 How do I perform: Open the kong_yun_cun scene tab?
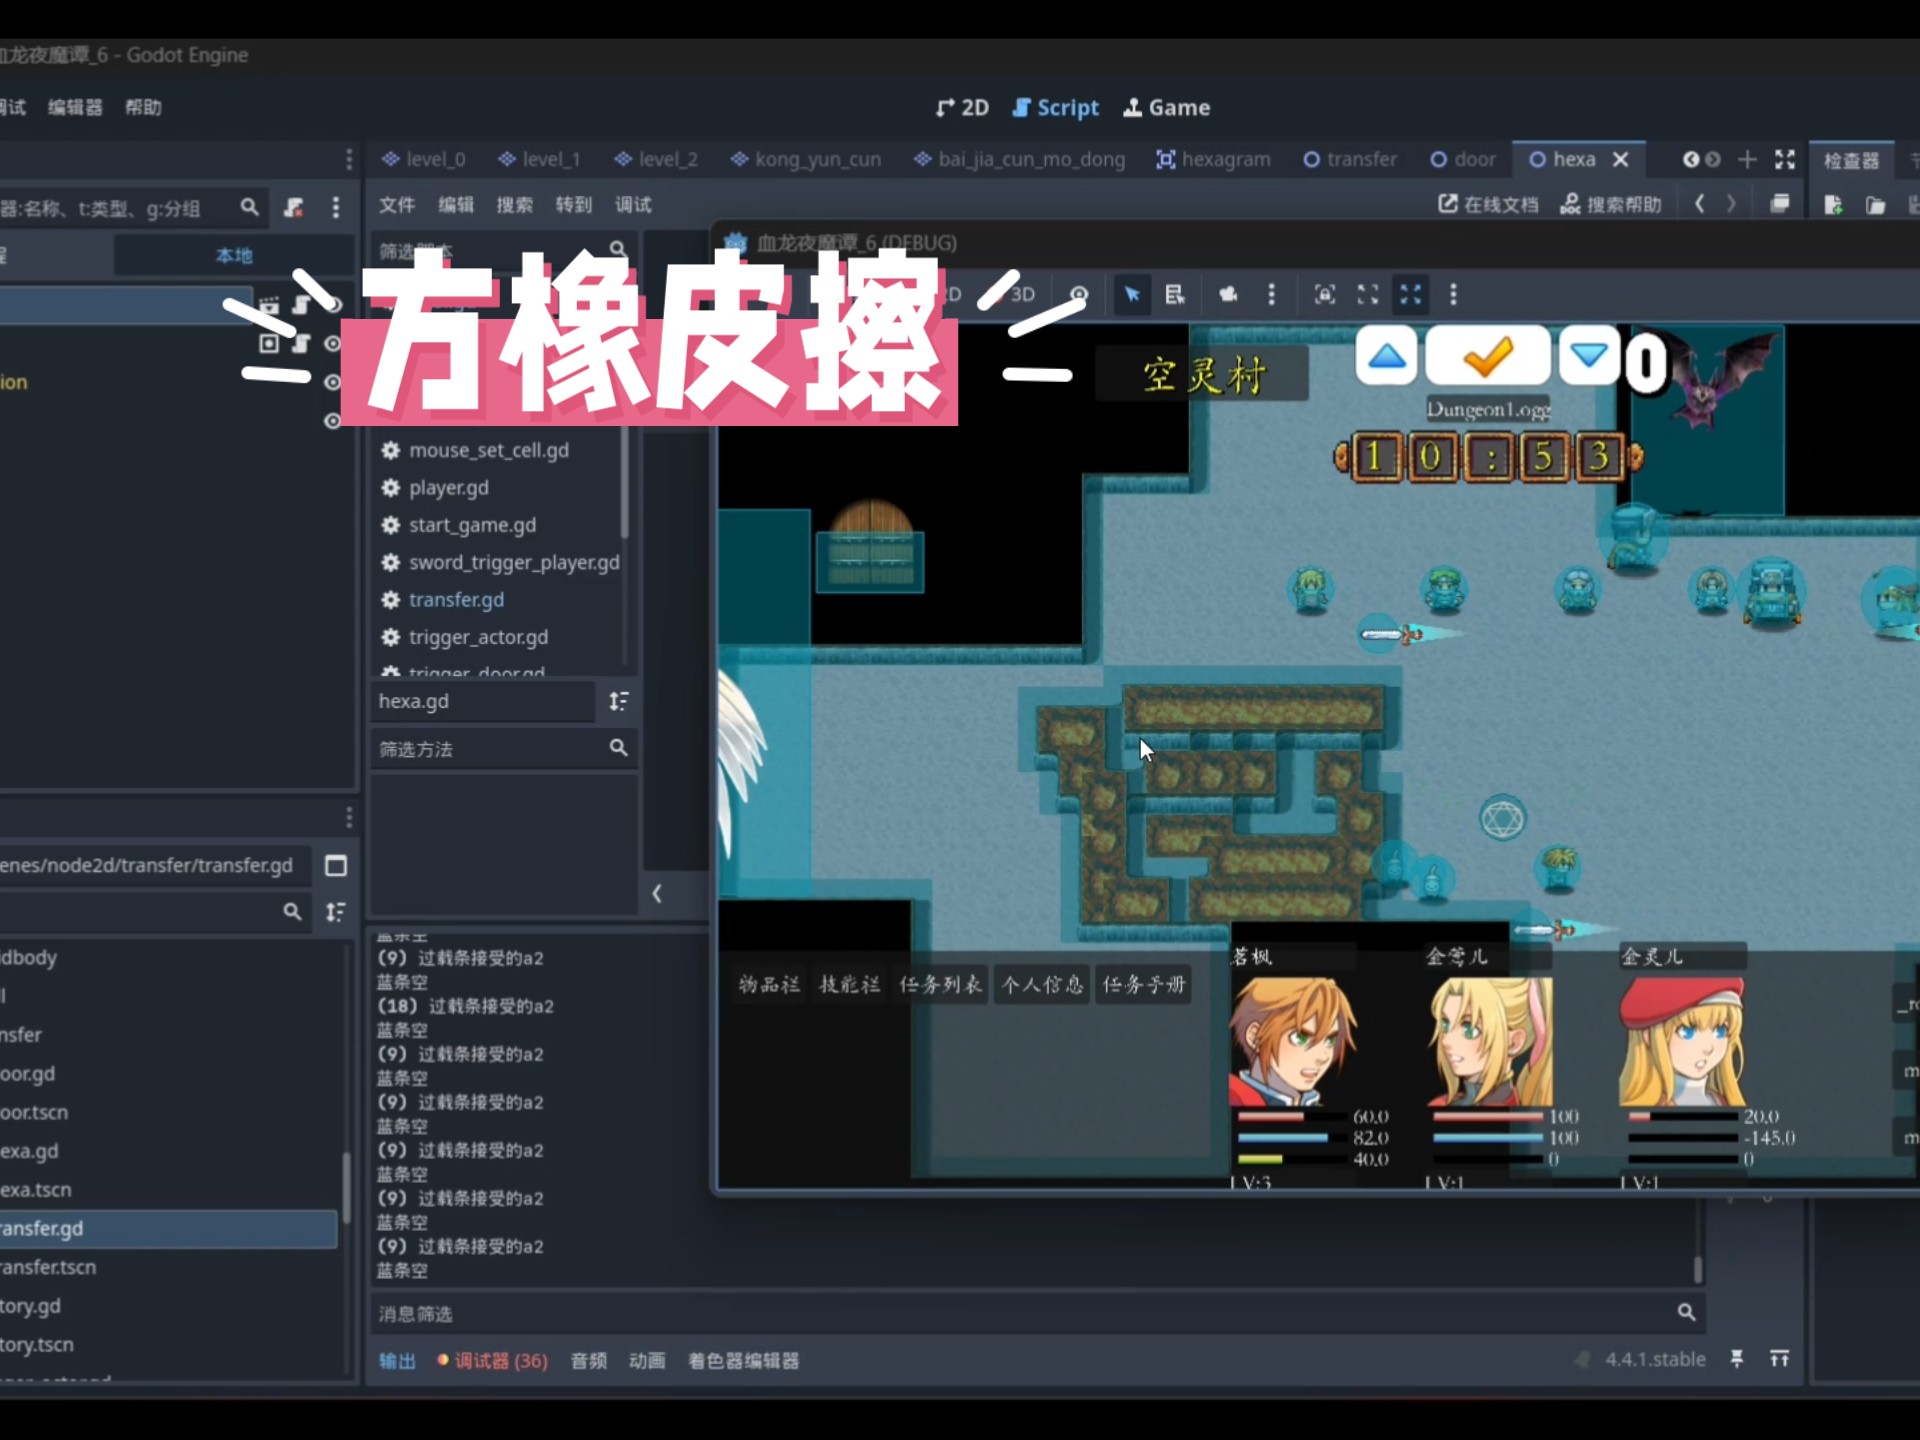coord(806,159)
